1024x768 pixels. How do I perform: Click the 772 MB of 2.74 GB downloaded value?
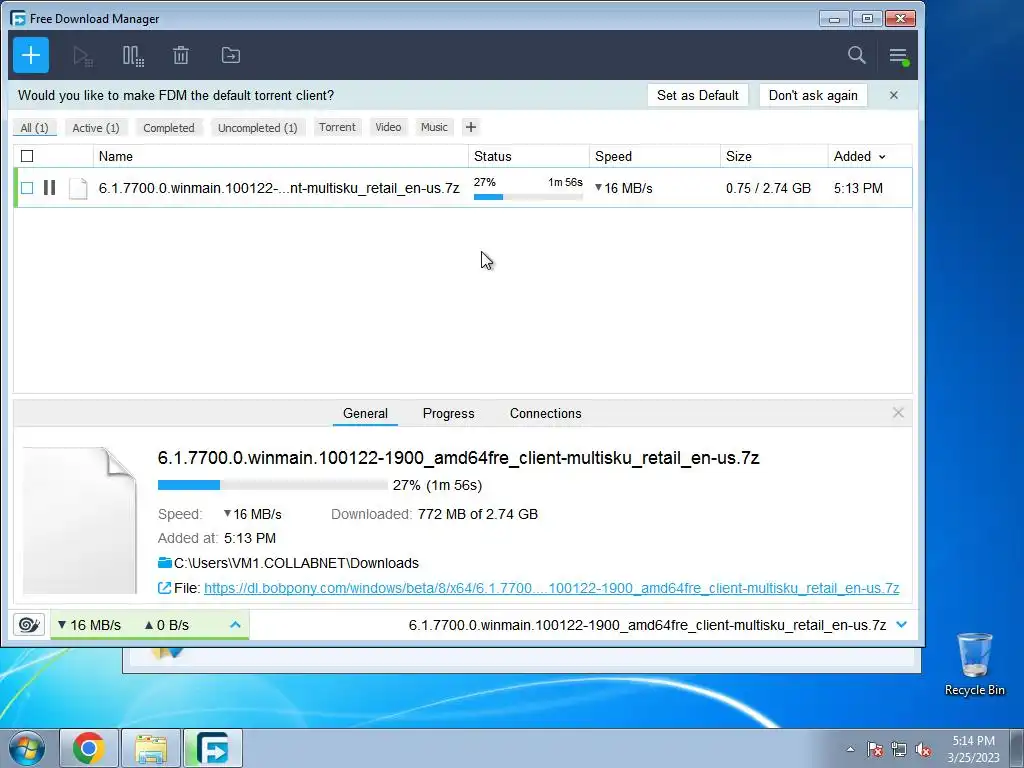(x=477, y=514)
